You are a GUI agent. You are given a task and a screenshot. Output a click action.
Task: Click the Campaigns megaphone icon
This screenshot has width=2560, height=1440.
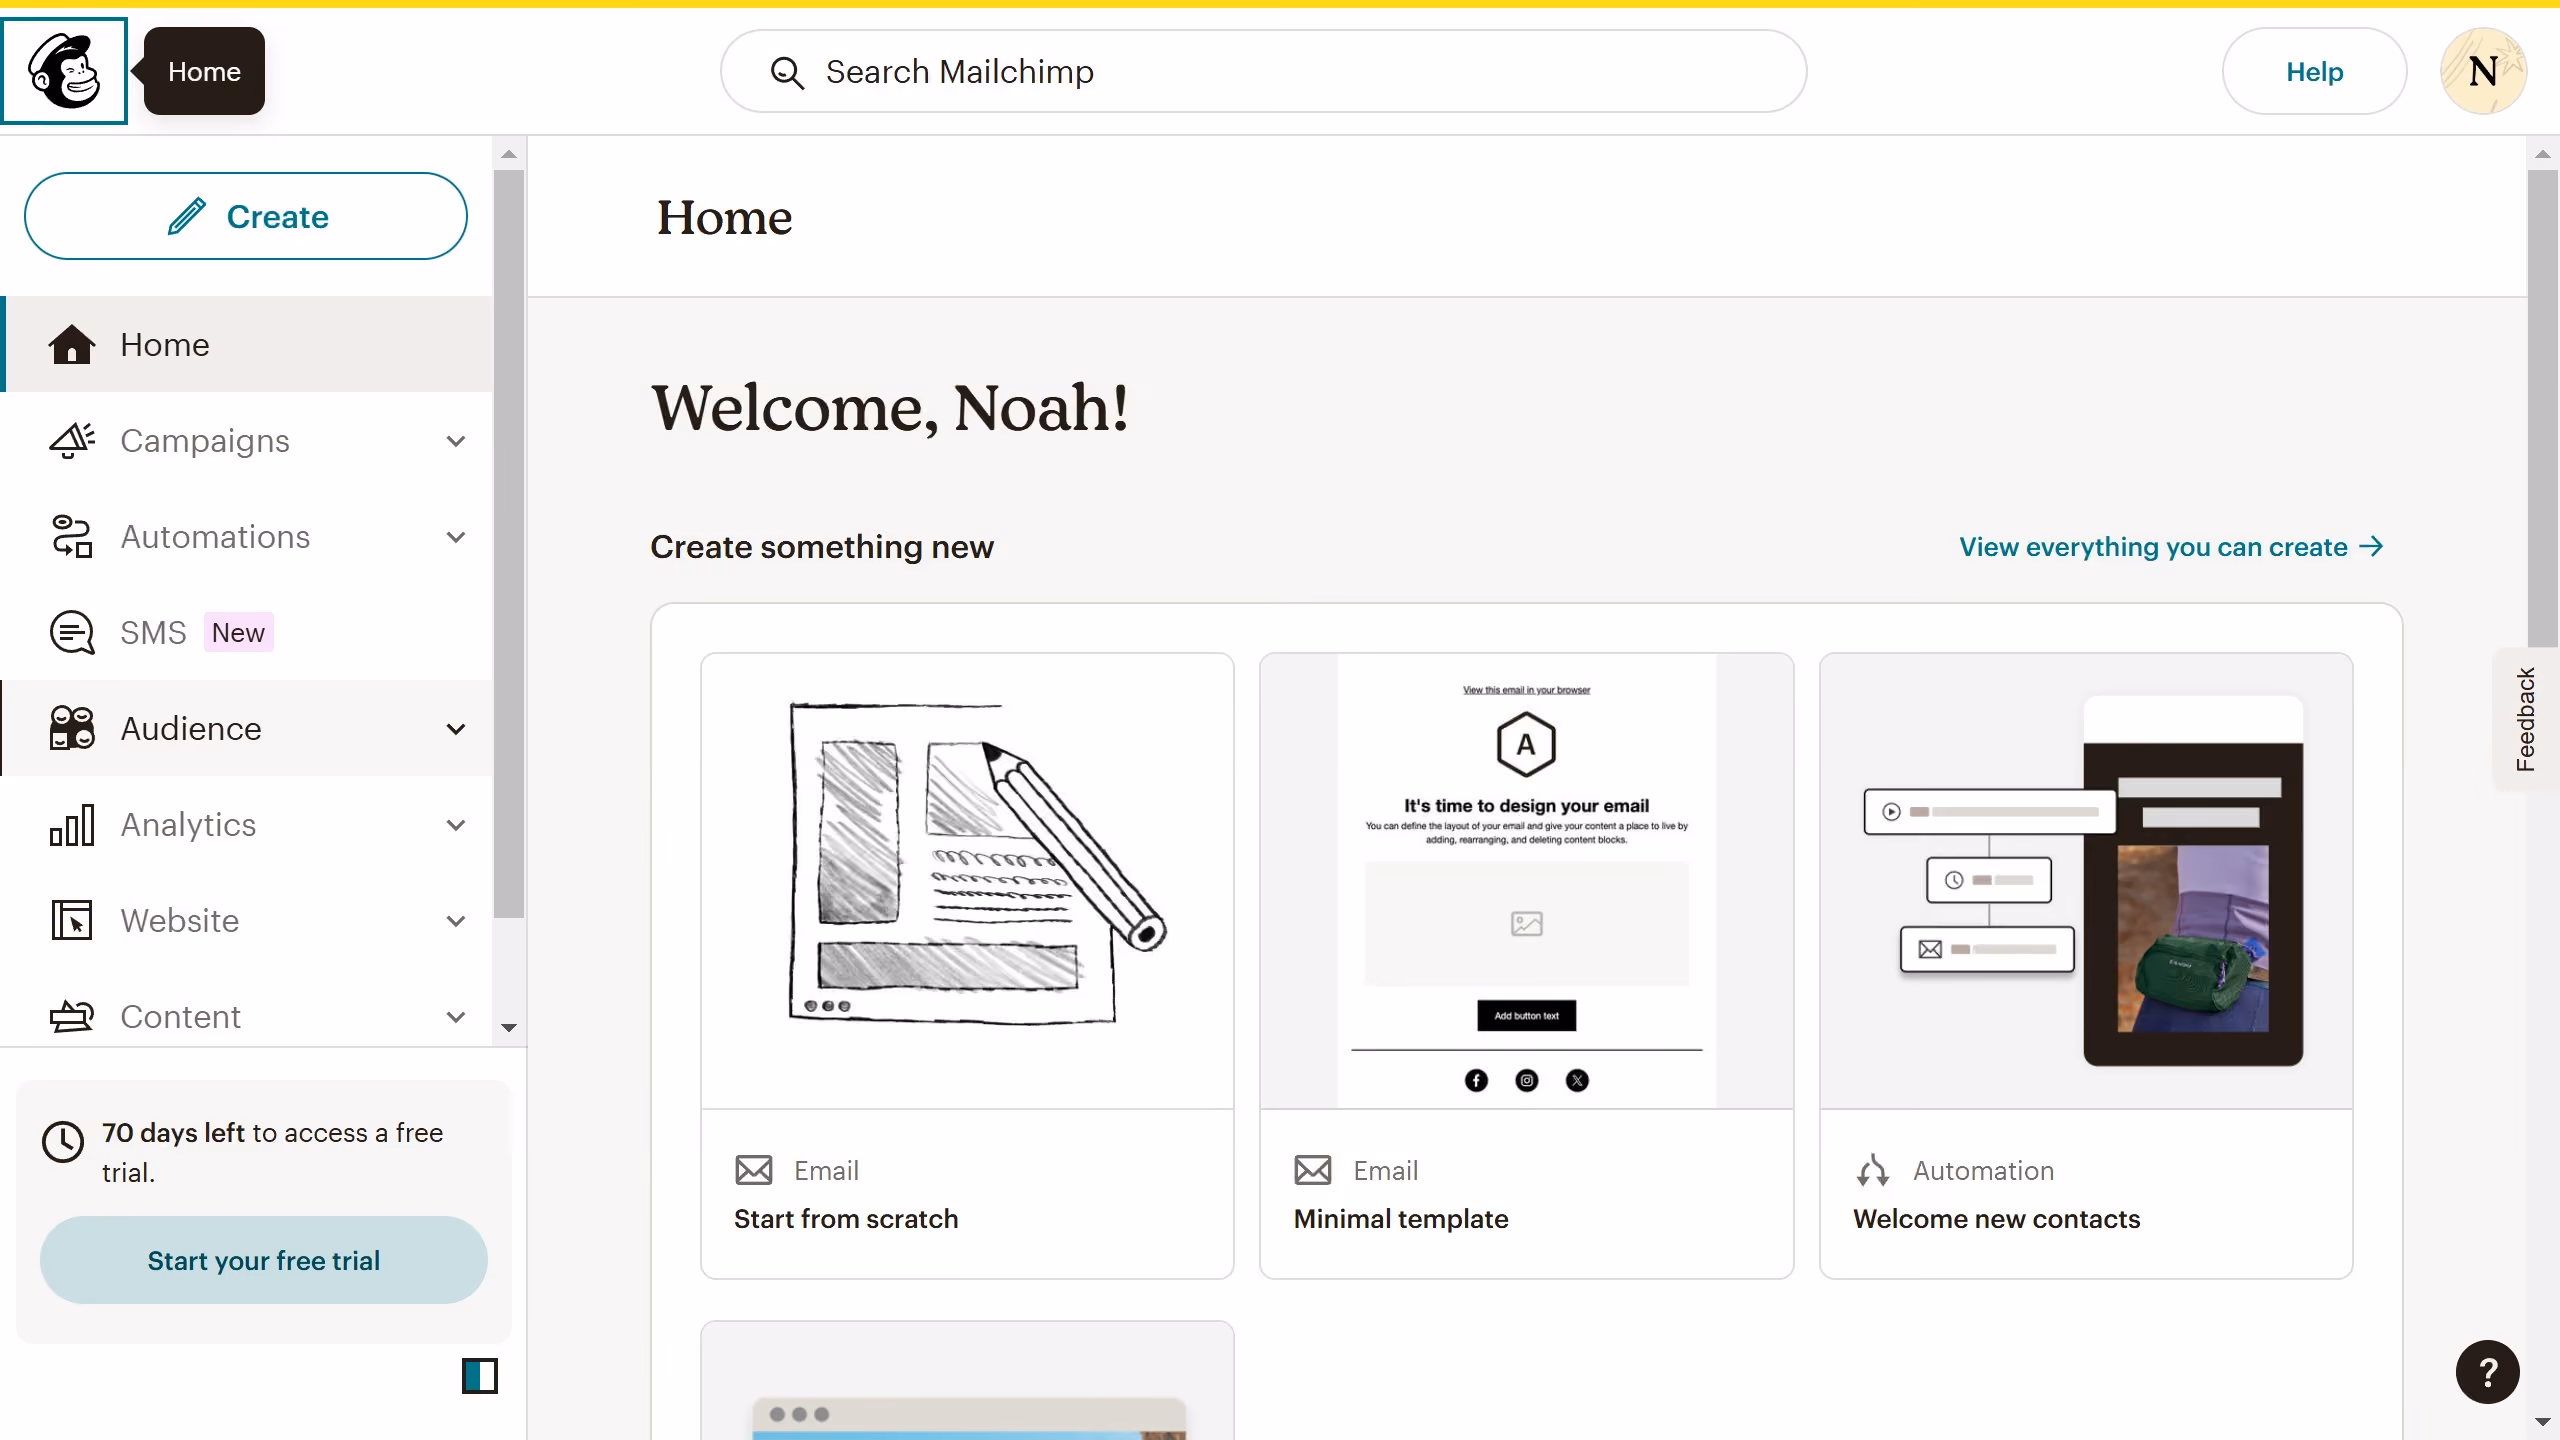[72, 441]
